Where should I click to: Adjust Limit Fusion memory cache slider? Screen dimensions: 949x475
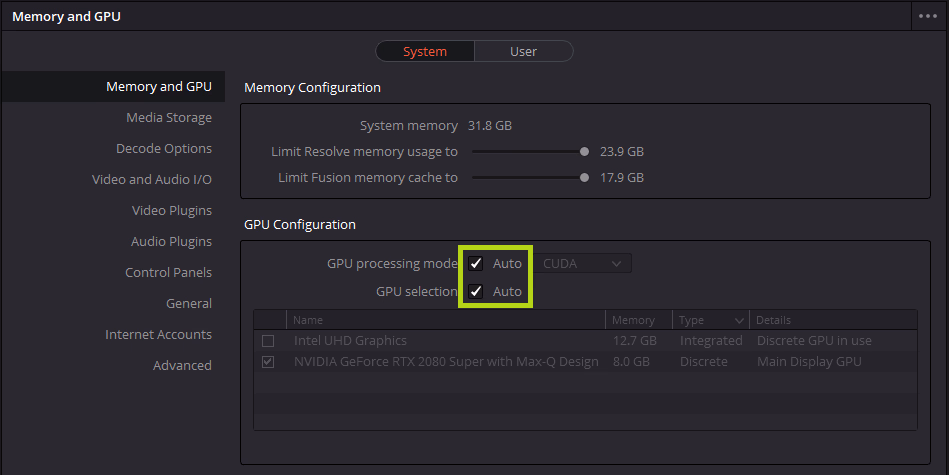(584, 178)
